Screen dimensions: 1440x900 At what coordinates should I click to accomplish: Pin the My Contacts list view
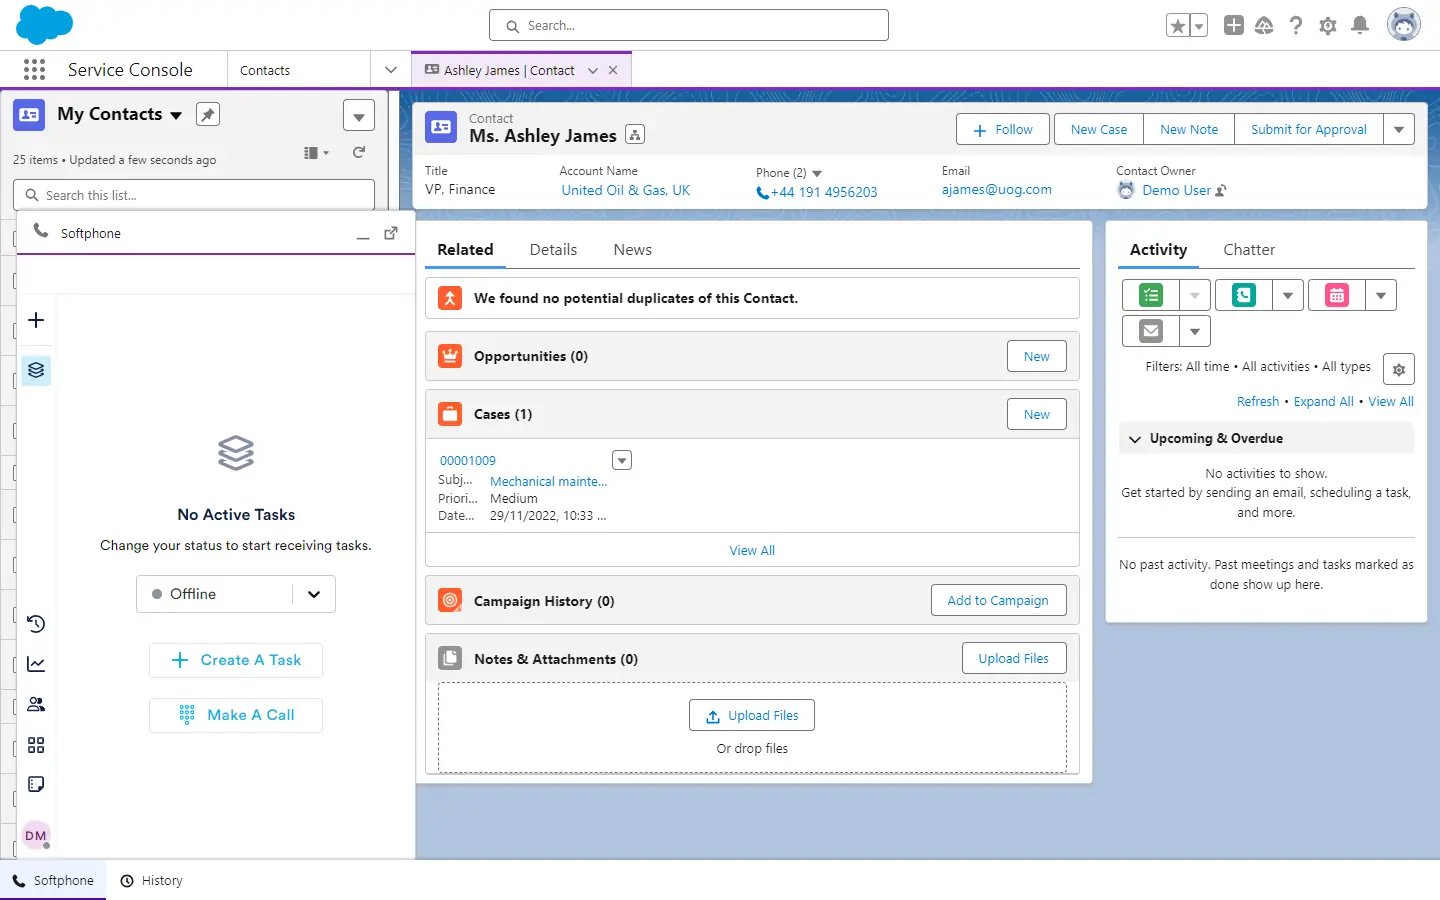point(207,115)
